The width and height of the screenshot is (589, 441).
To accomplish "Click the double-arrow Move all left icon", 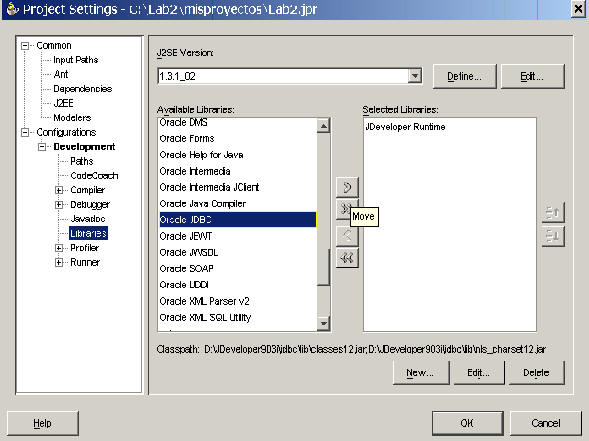I will [347, 258].
